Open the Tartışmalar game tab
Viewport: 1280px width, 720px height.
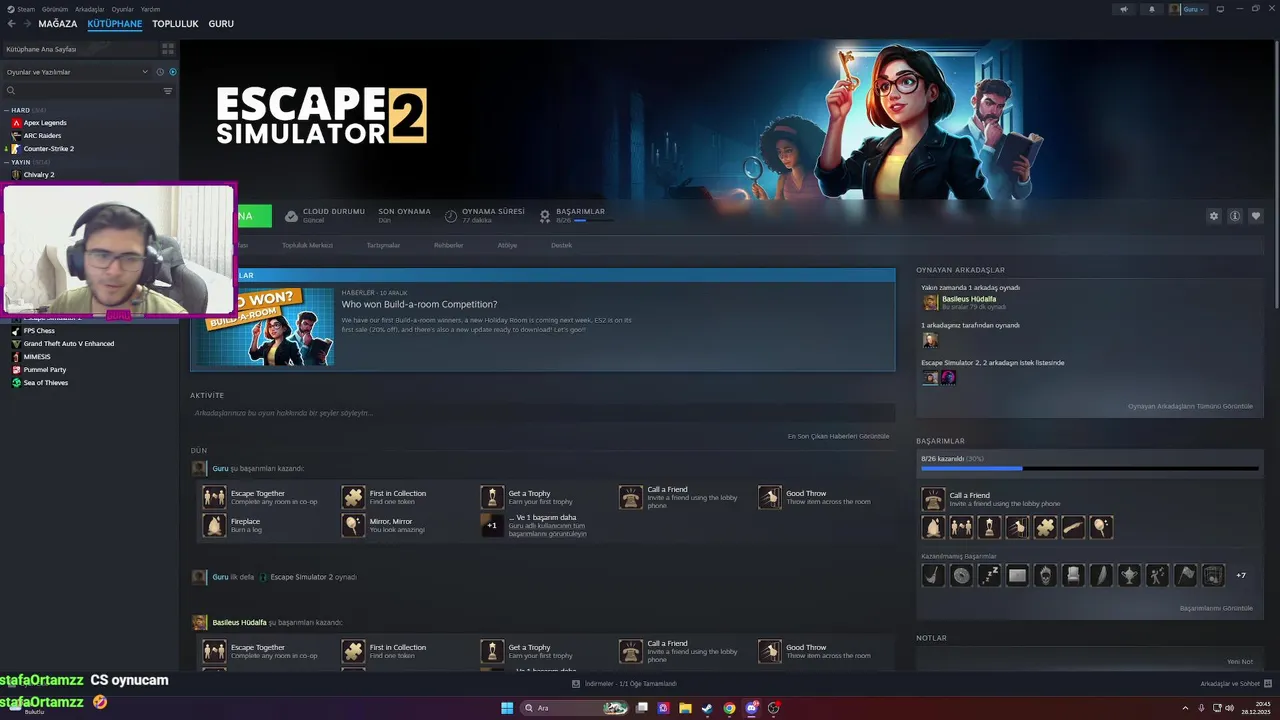(383, 245)
